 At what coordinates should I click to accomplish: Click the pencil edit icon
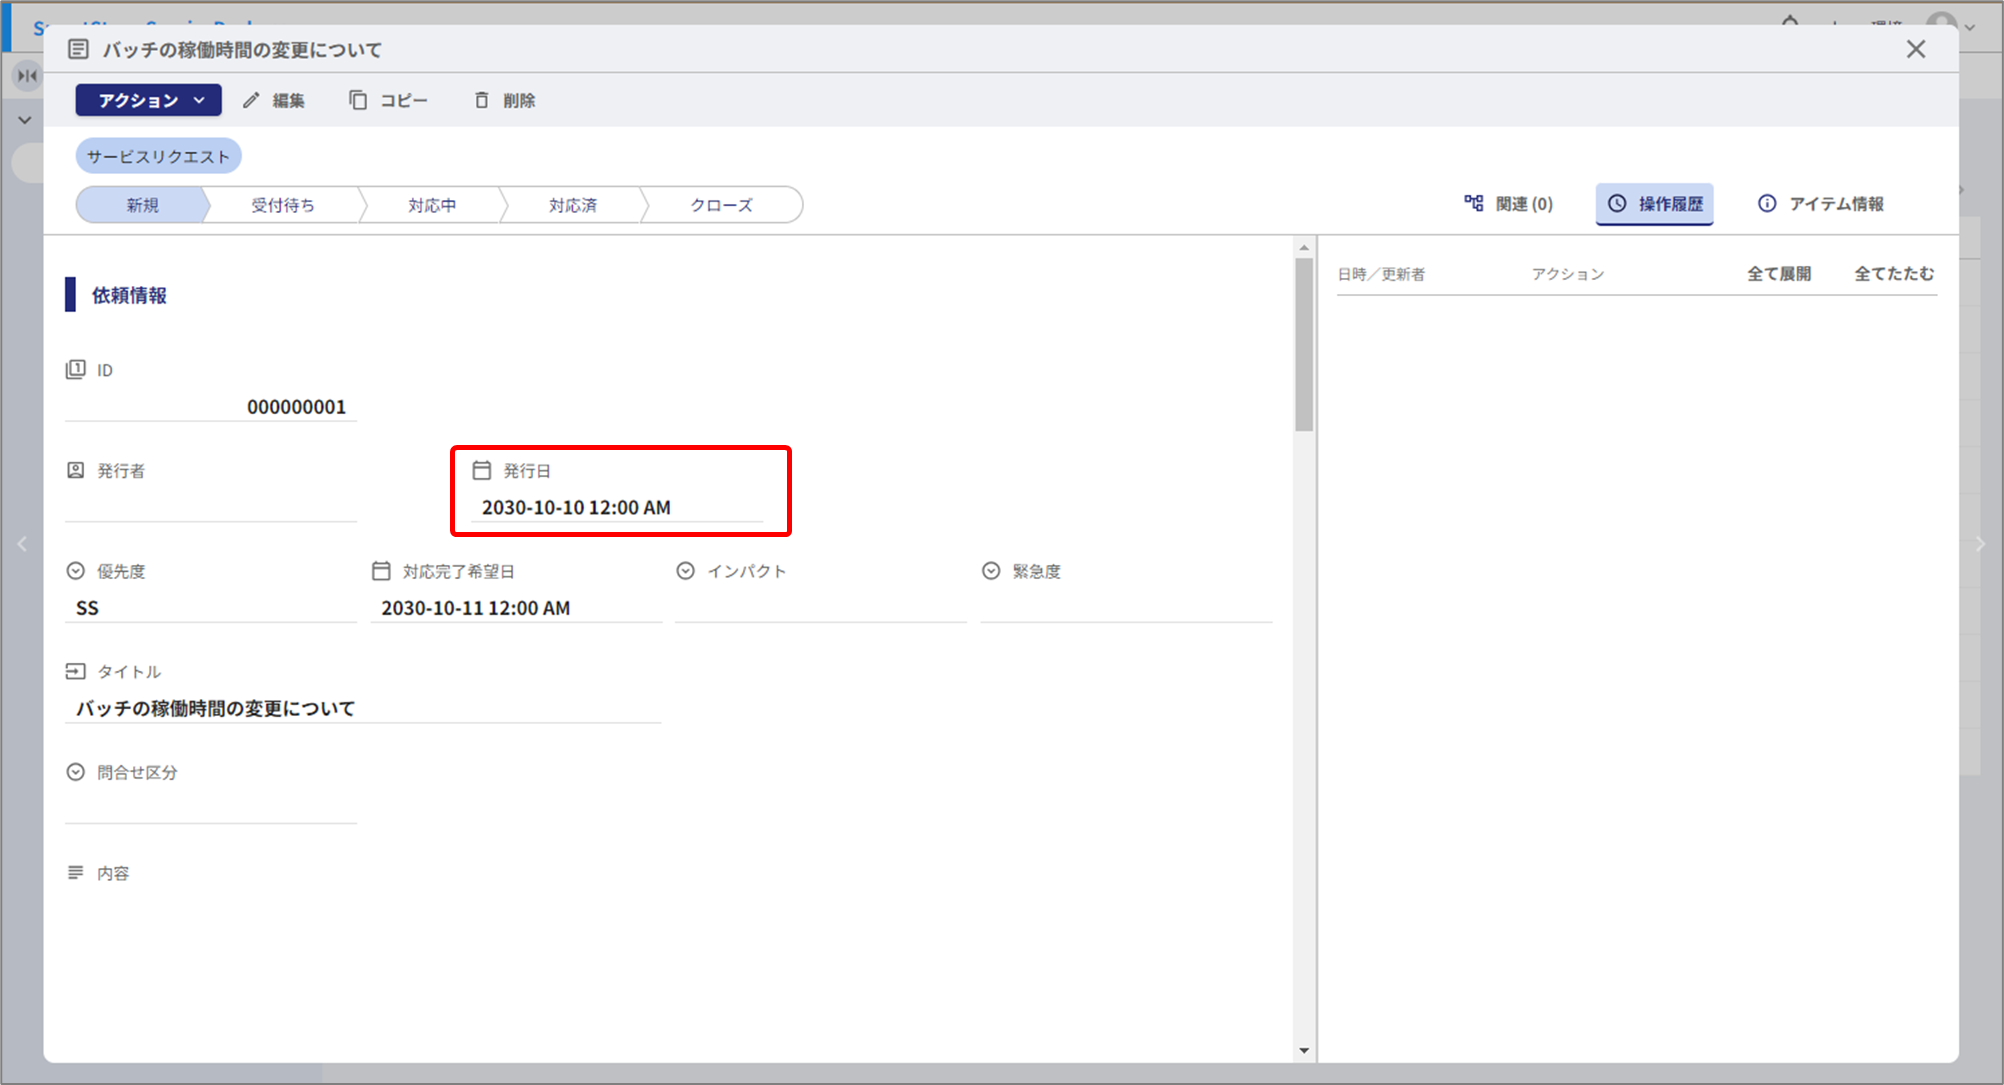[251, 100]
